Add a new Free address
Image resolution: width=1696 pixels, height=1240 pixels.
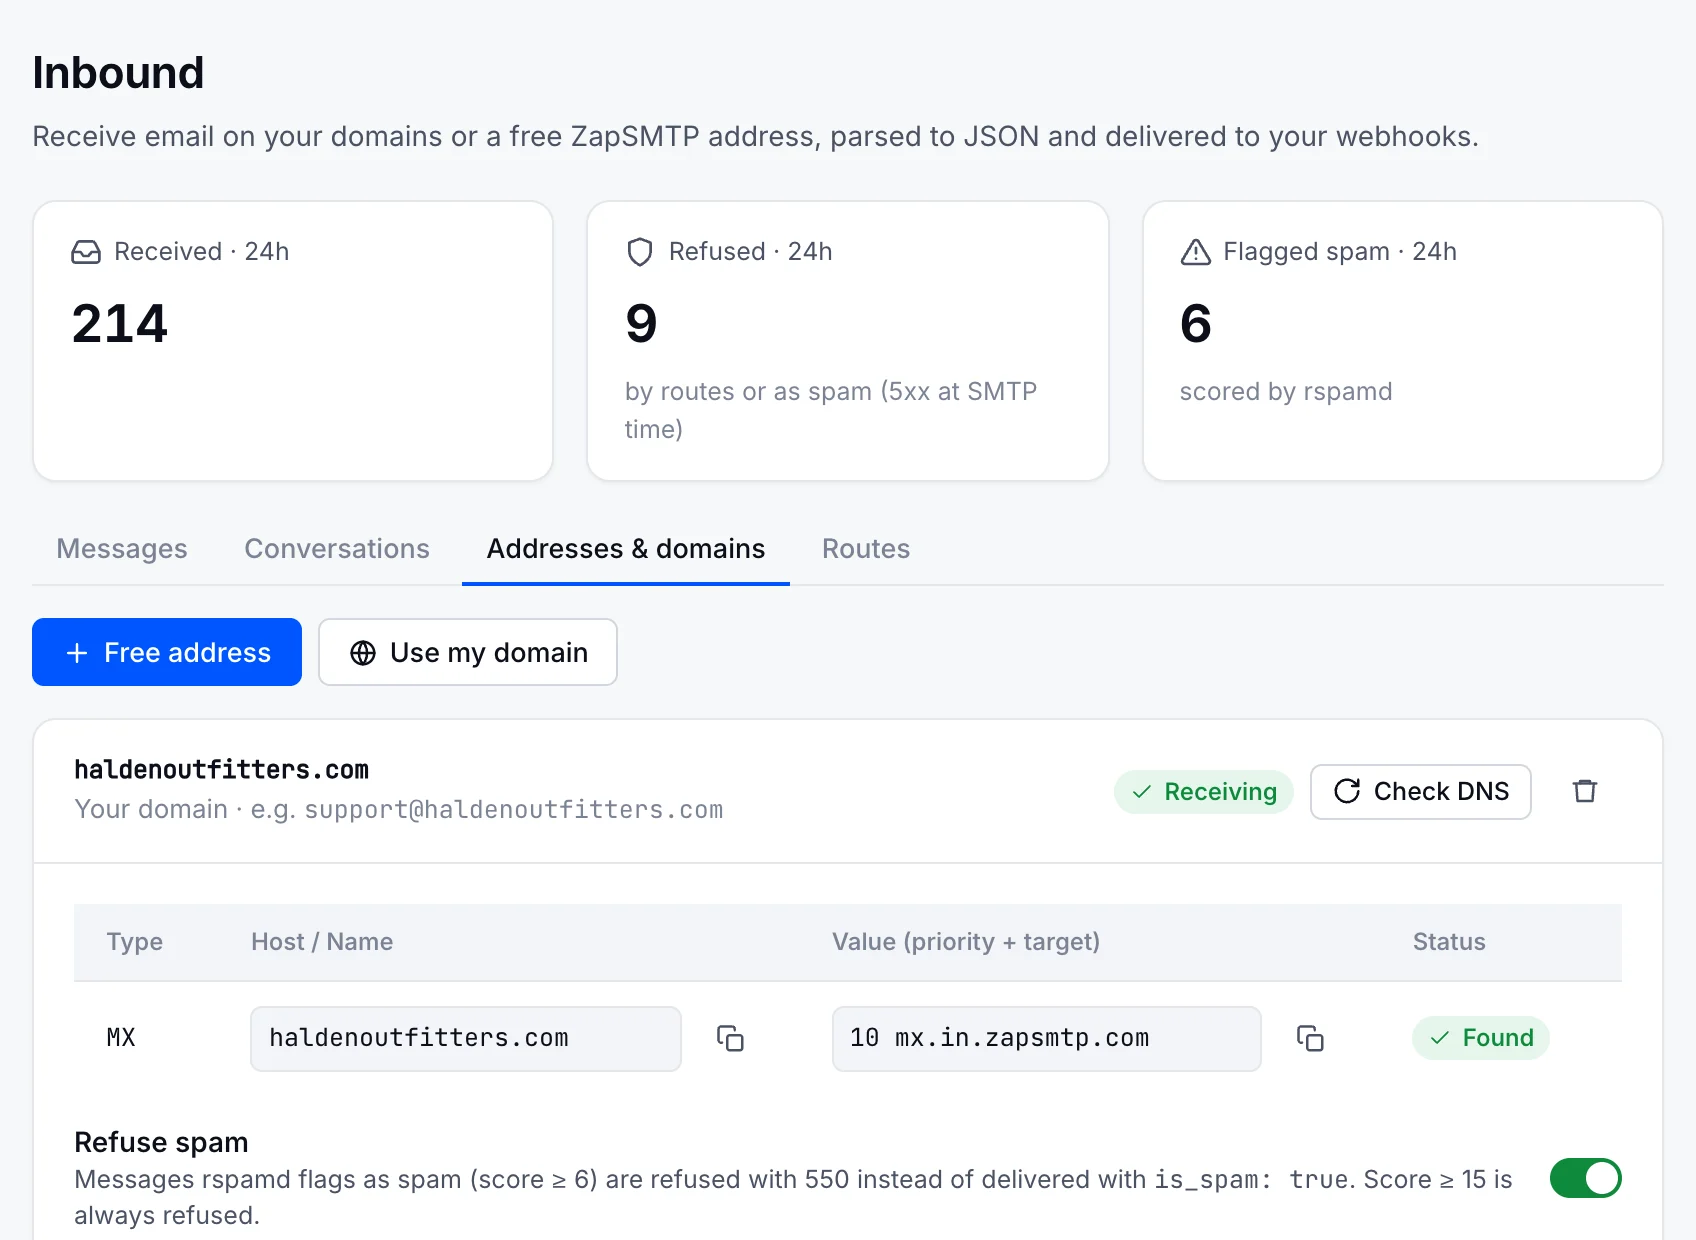coord(167,652)
